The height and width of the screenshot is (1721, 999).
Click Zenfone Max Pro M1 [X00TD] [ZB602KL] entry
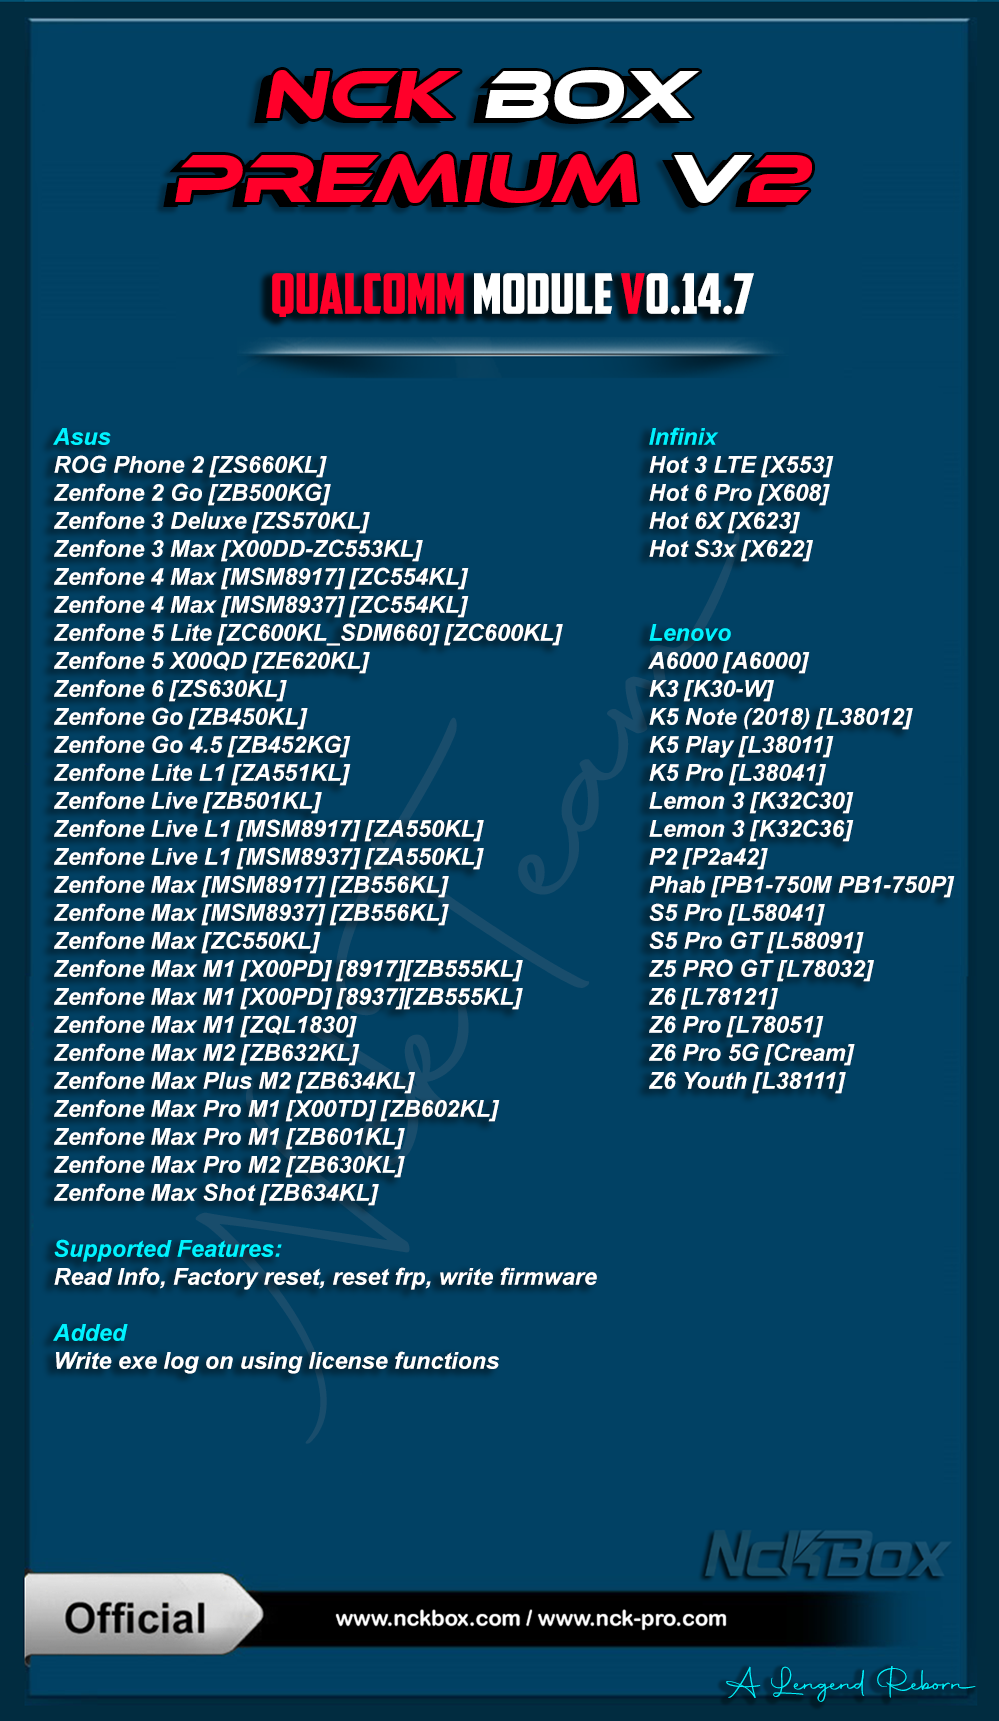pos(276,1109)
